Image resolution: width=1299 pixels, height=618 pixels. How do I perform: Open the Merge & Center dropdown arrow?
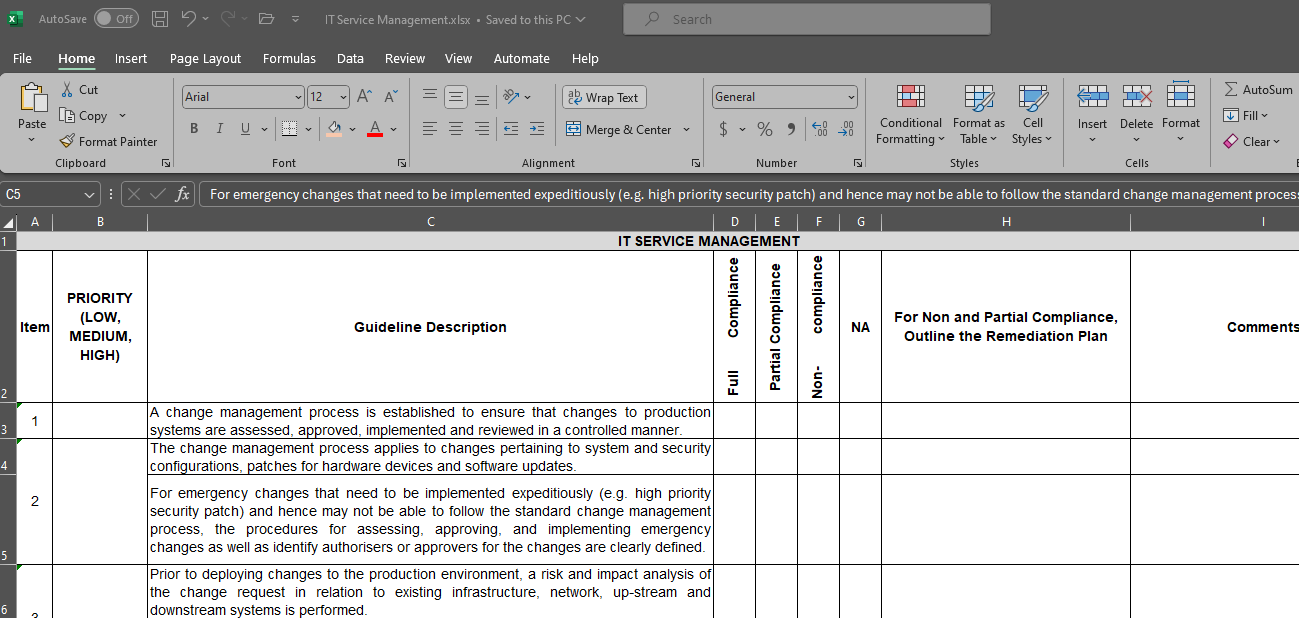click(687, 129)
